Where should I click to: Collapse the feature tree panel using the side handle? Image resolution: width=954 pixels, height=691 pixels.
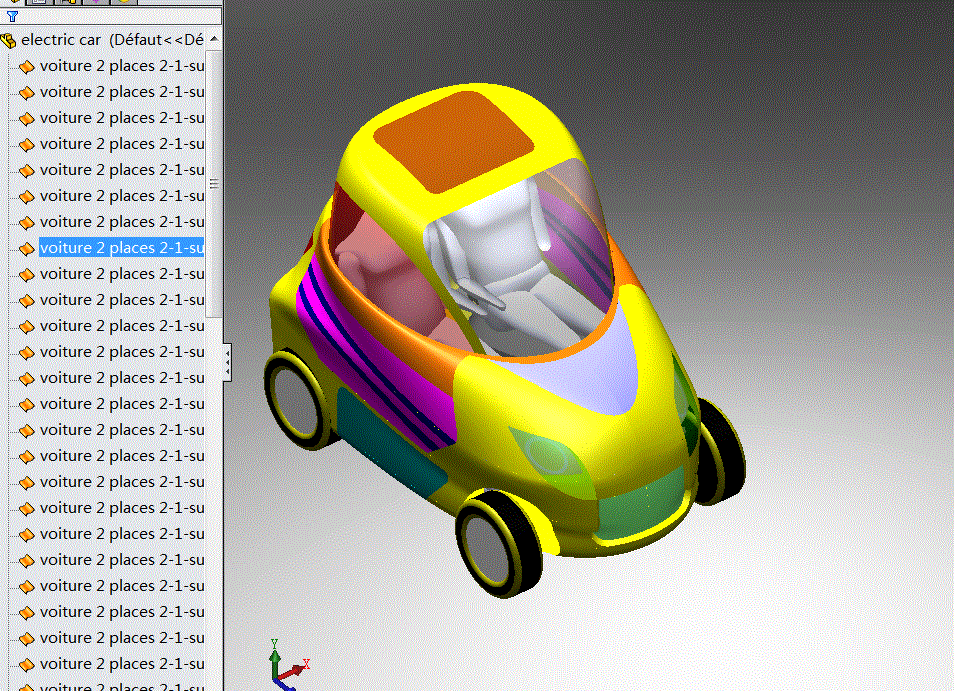(x=227, y=361)
